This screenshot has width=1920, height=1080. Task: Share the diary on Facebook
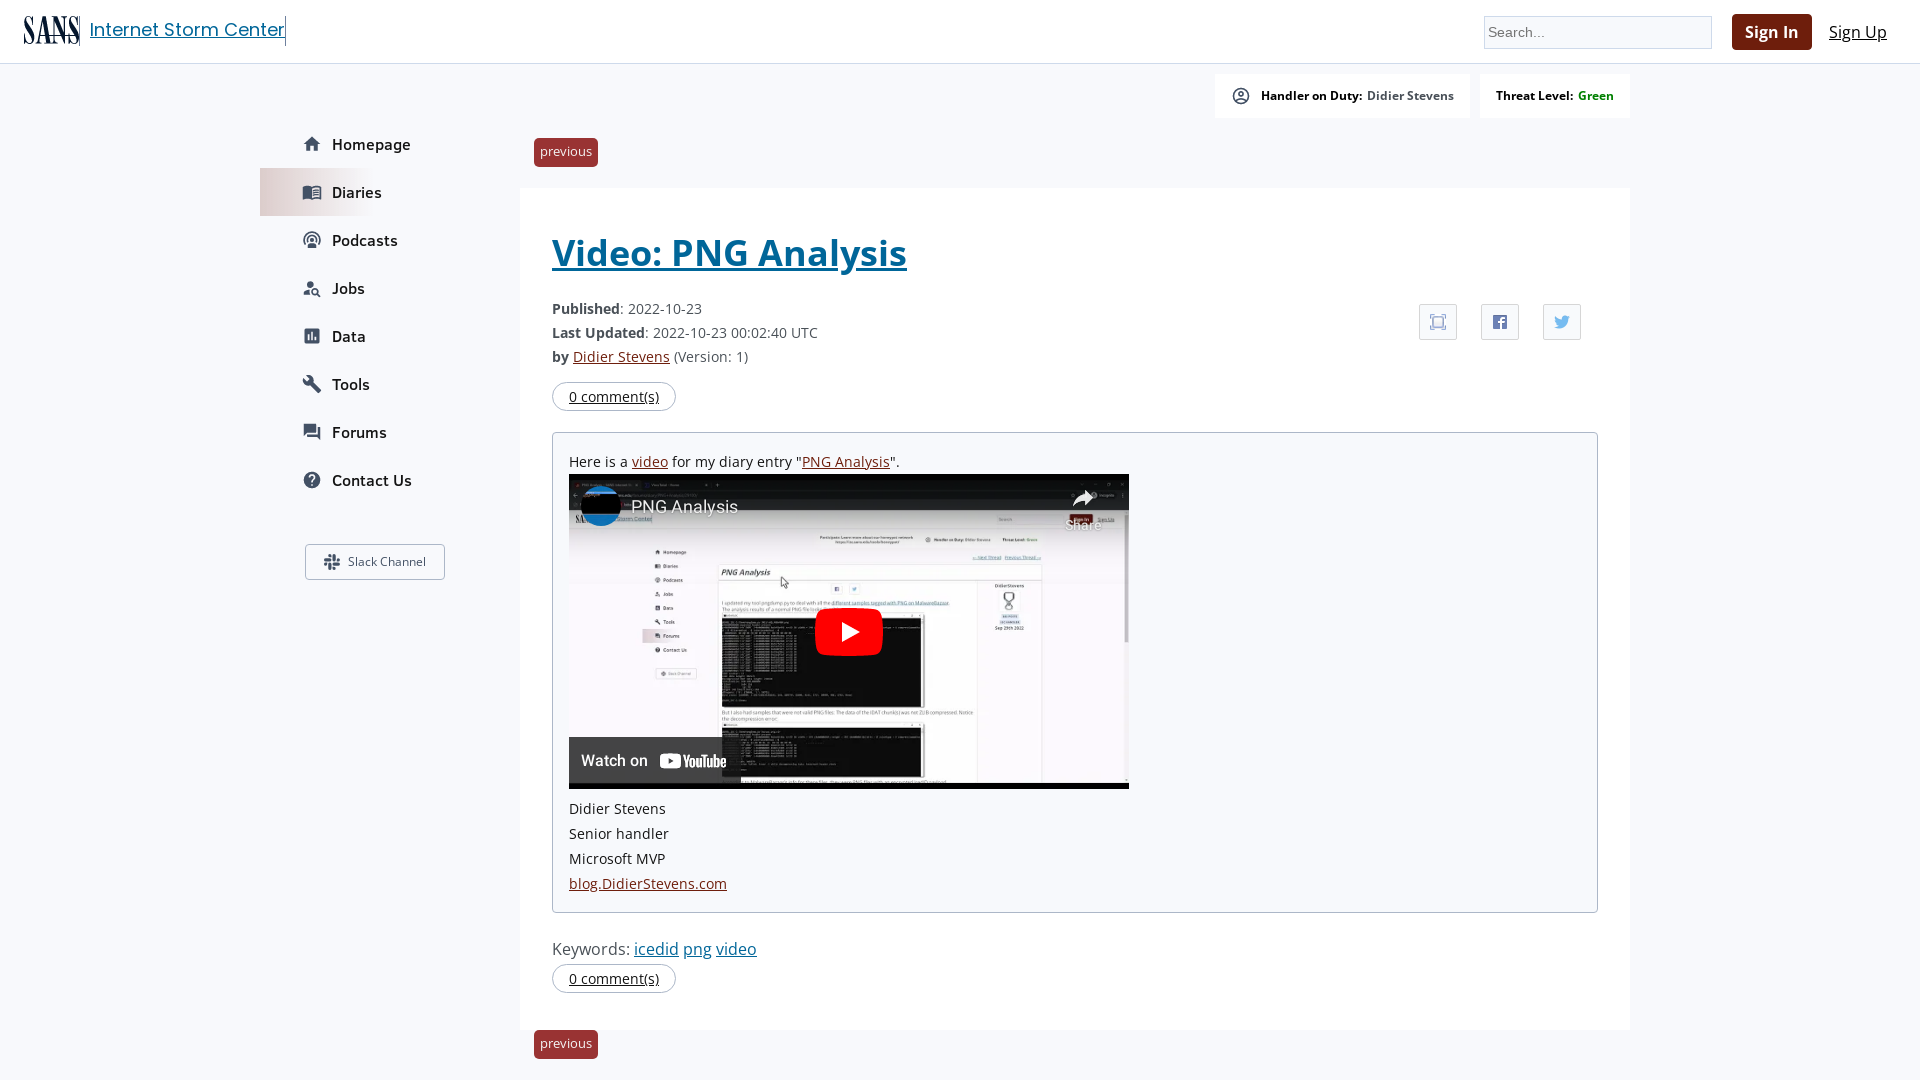click(x=1499, y=321)
